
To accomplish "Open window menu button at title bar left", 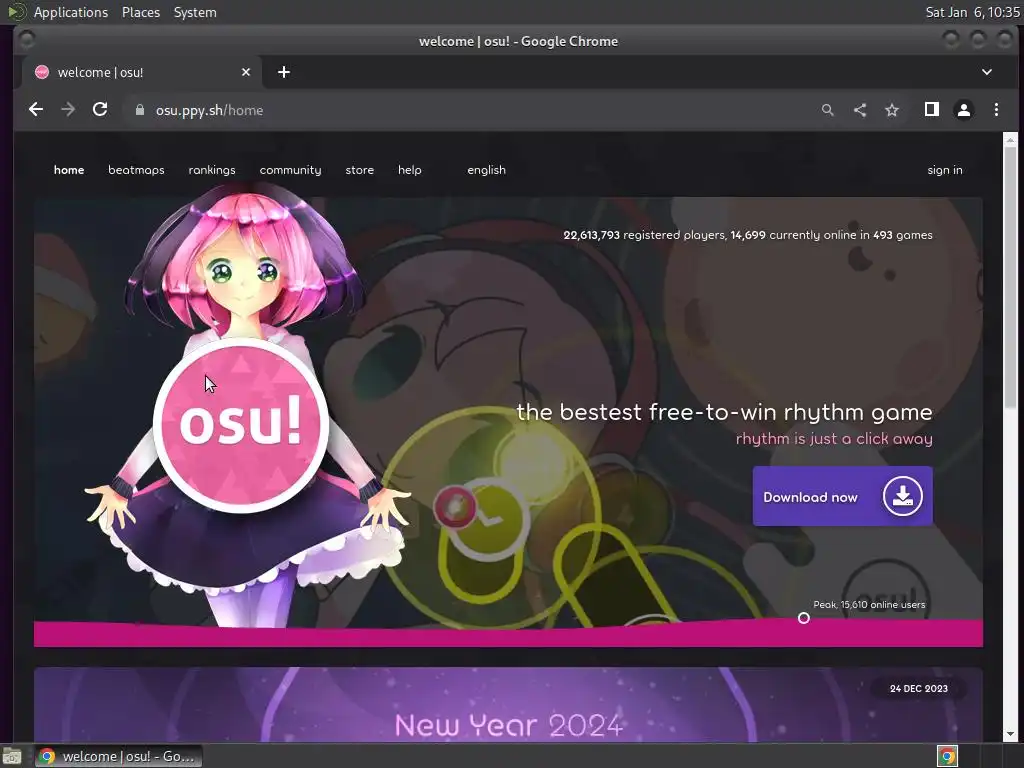I will pyautogui.click(x=26, y=40).
